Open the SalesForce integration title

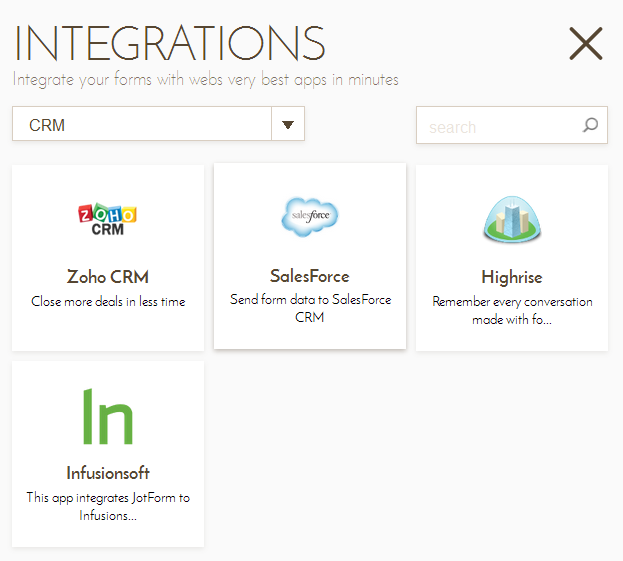pos(310,276)
